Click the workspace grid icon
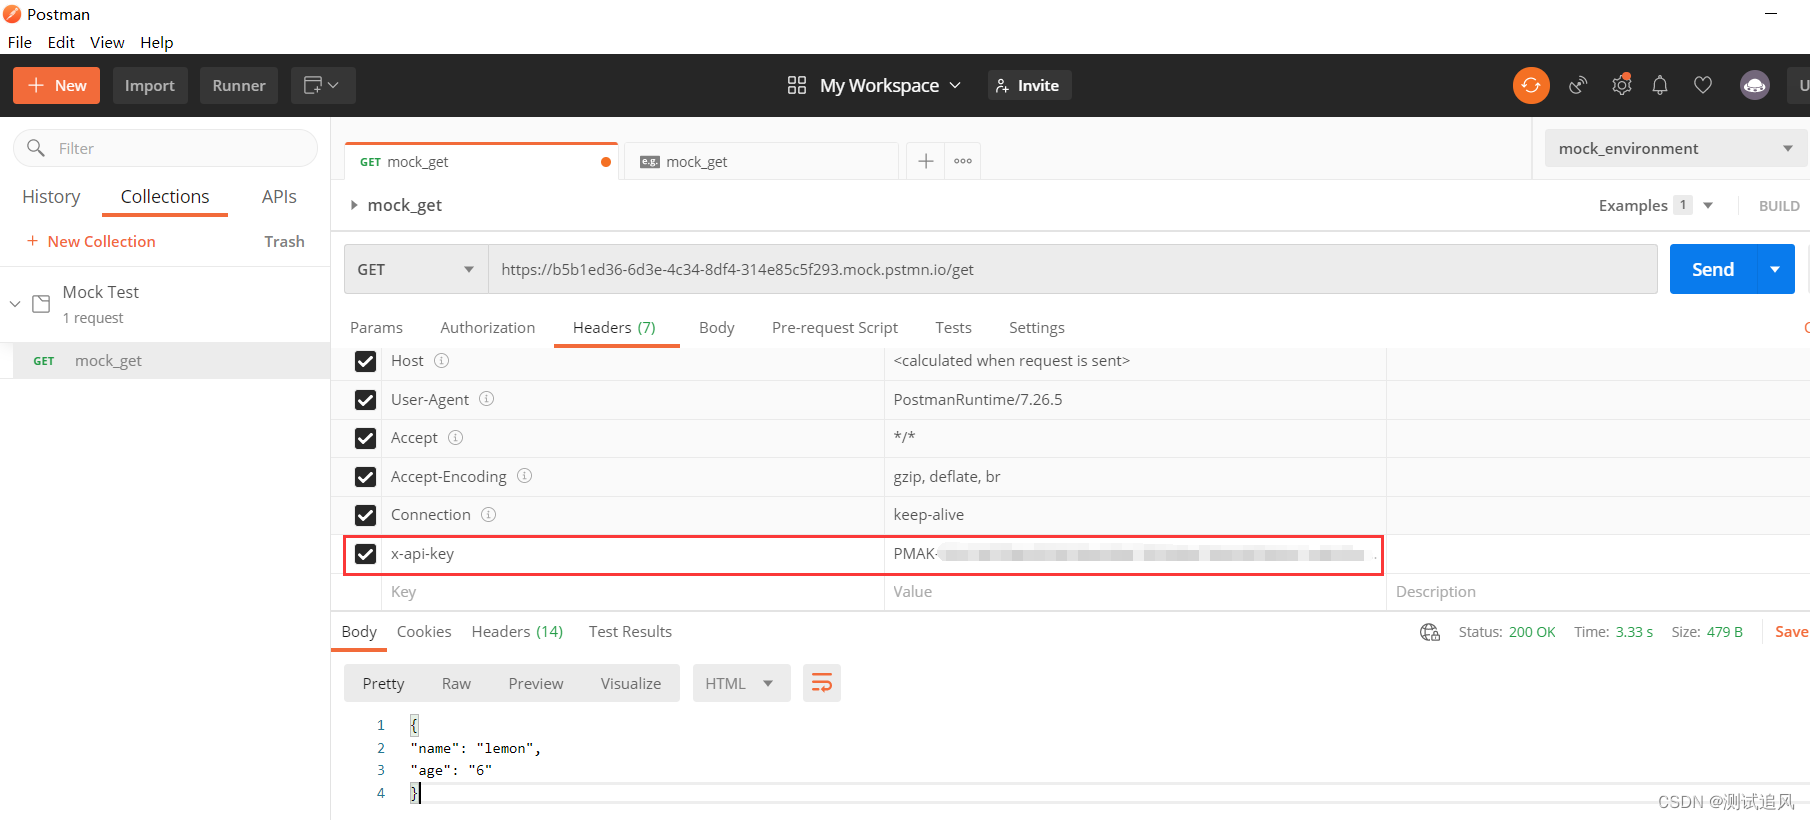 (796, 85)
